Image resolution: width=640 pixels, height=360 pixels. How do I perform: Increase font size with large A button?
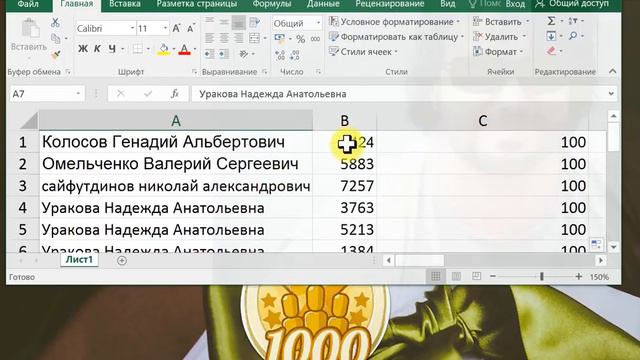pyautogui.click(x=176, y=28)
